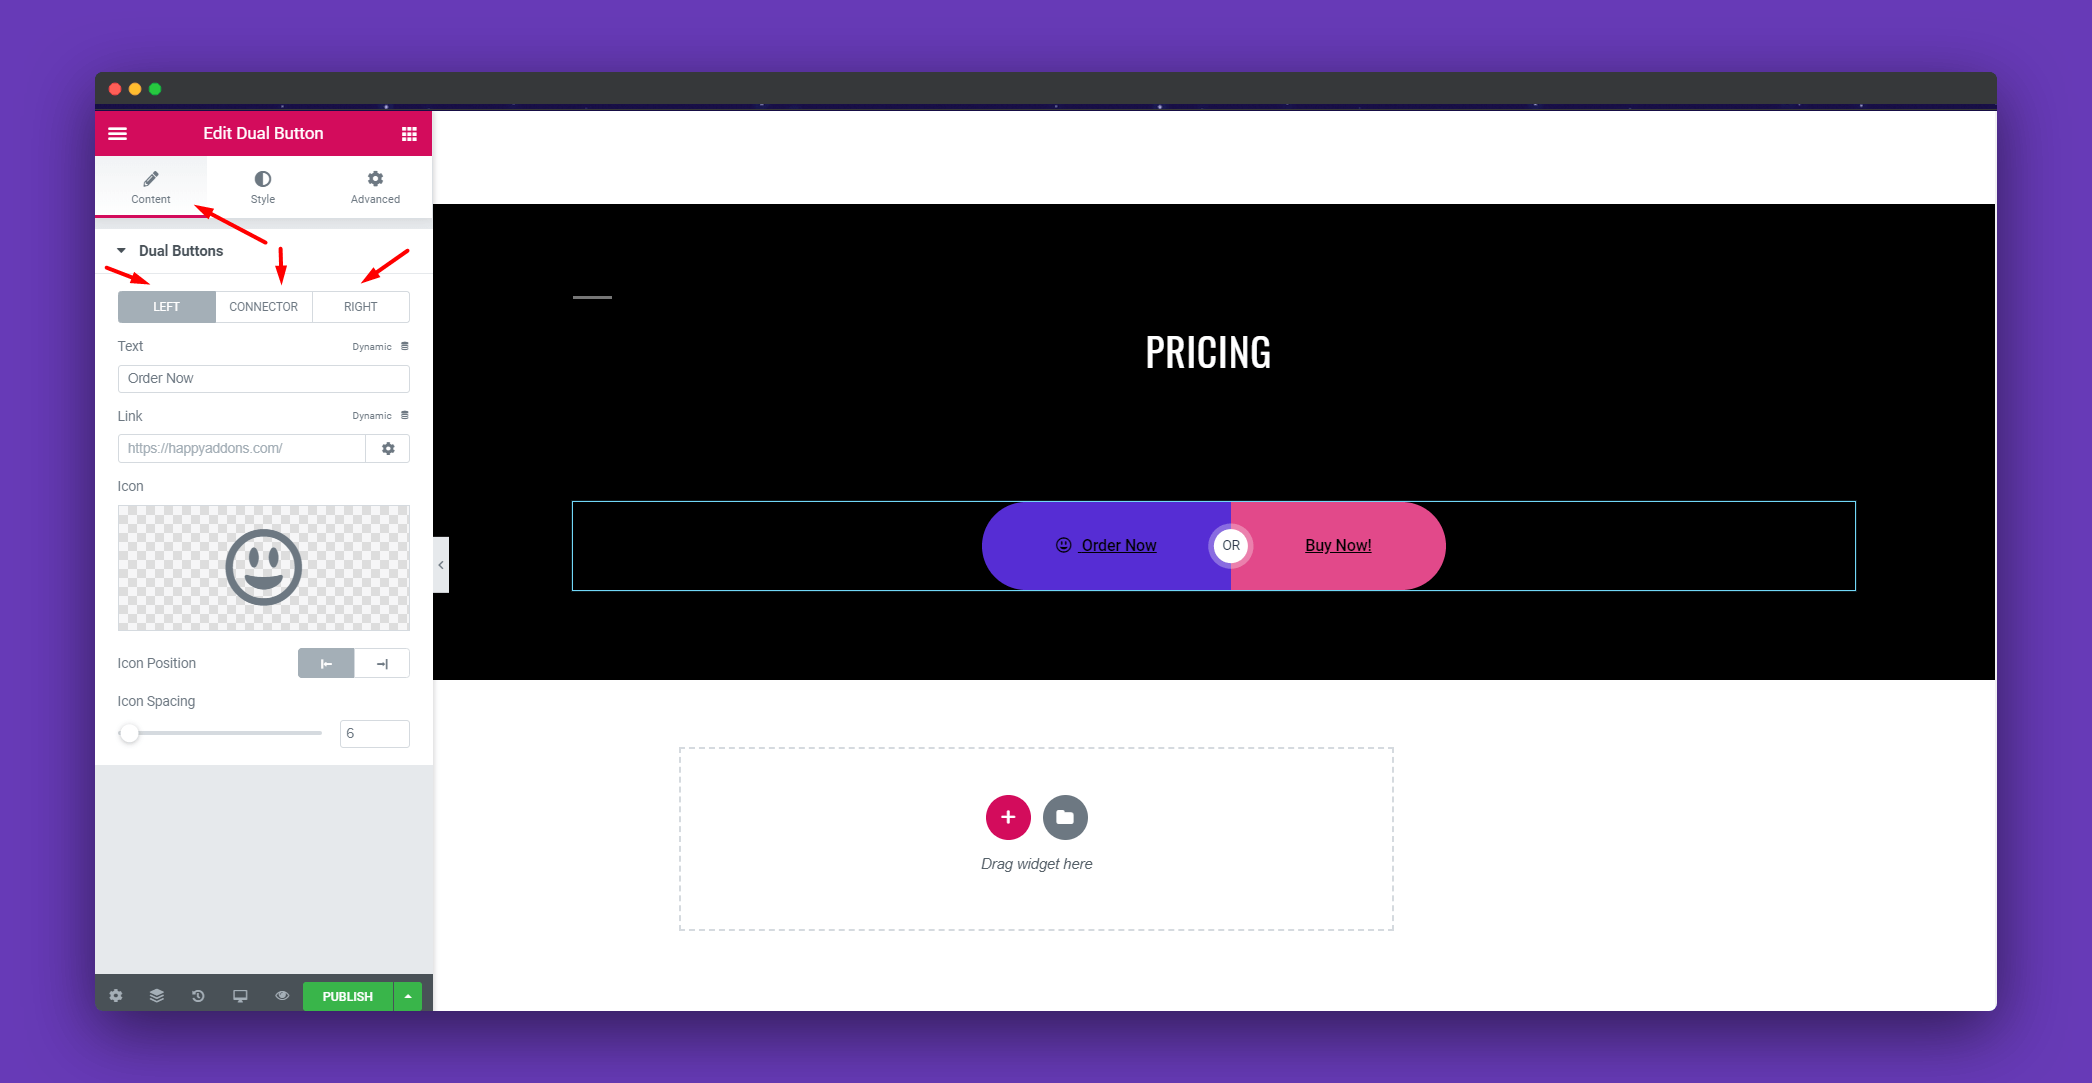The height and width of the screenshot is (1083, 2092).
Task: Click the Advanced tab in editor
Action: click(x=374, y=186)
